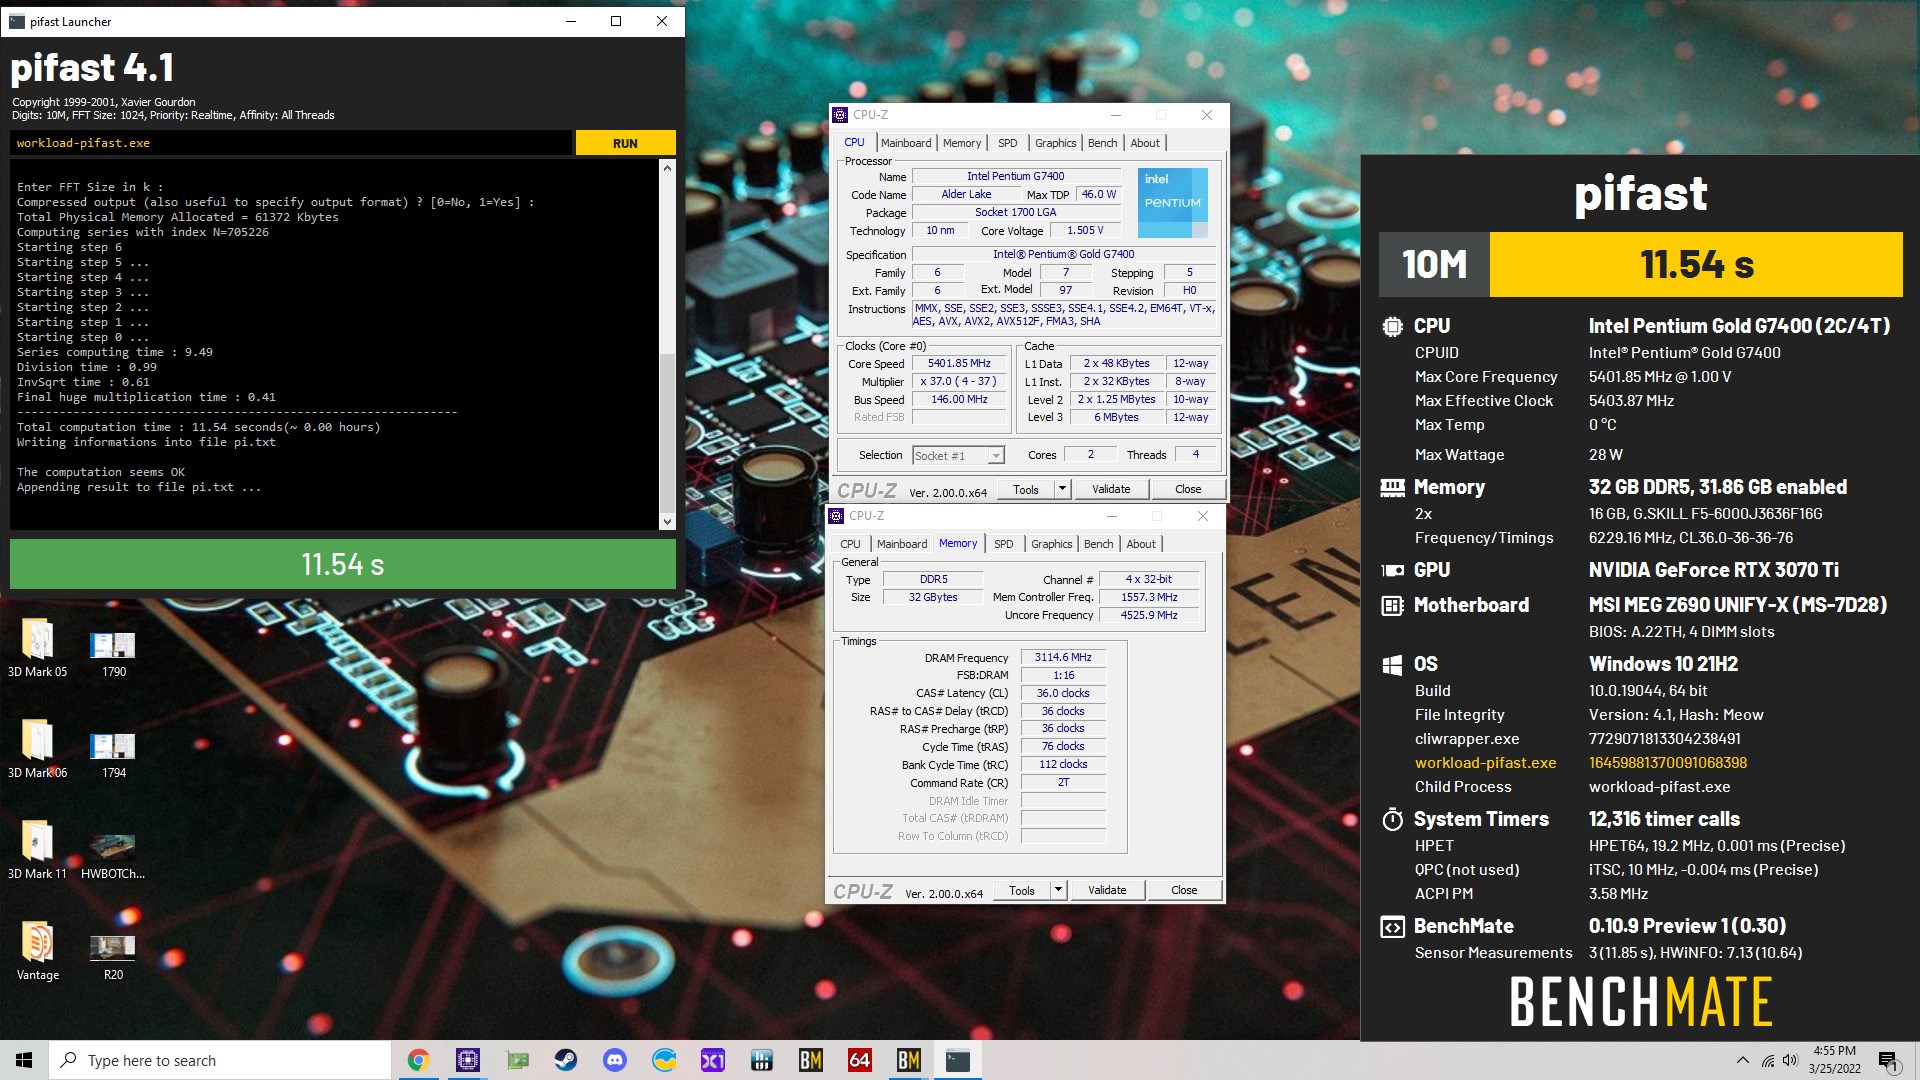The width and height of the screenshot is (1920, 1080).
Task: Click Tools button in lower CPU-Z window
Action: [x=1022, y=890]
